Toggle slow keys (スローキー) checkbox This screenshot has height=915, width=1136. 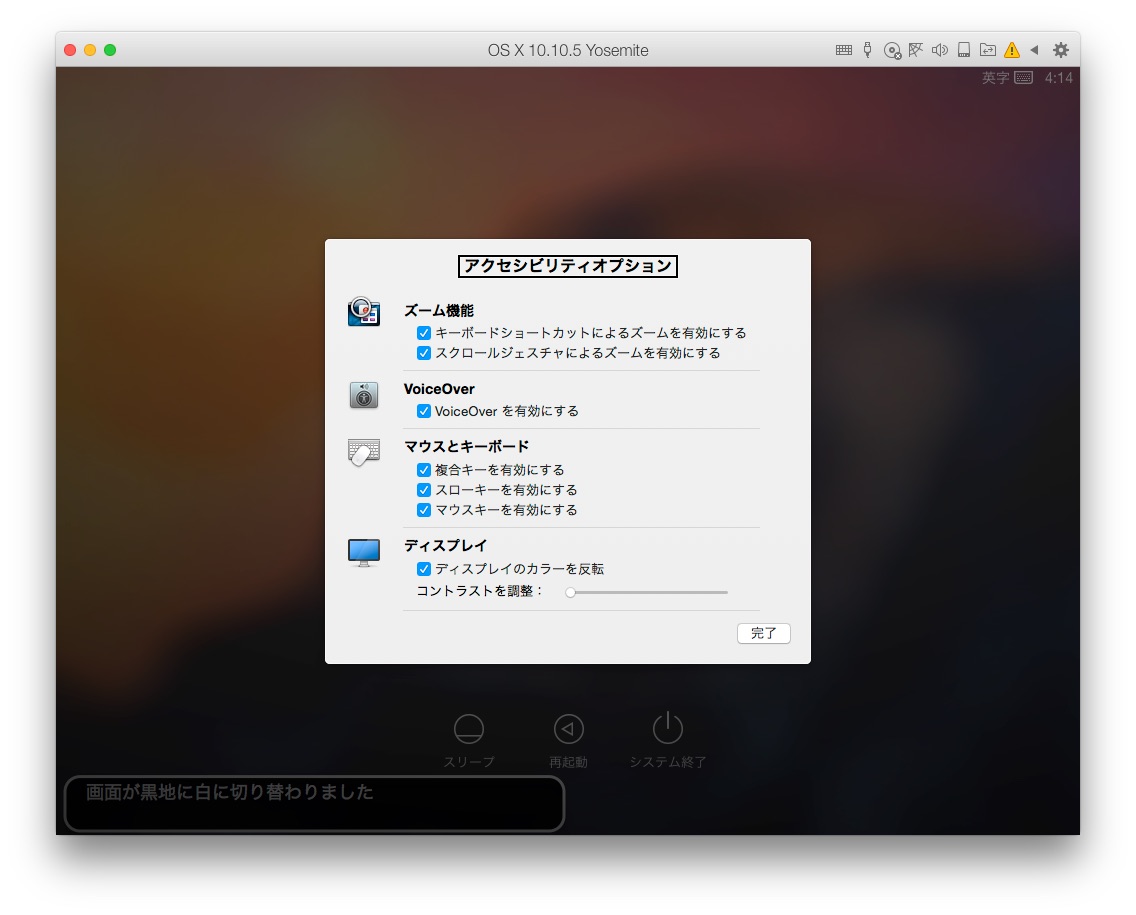pyautogui.click(x=424, y=490)
